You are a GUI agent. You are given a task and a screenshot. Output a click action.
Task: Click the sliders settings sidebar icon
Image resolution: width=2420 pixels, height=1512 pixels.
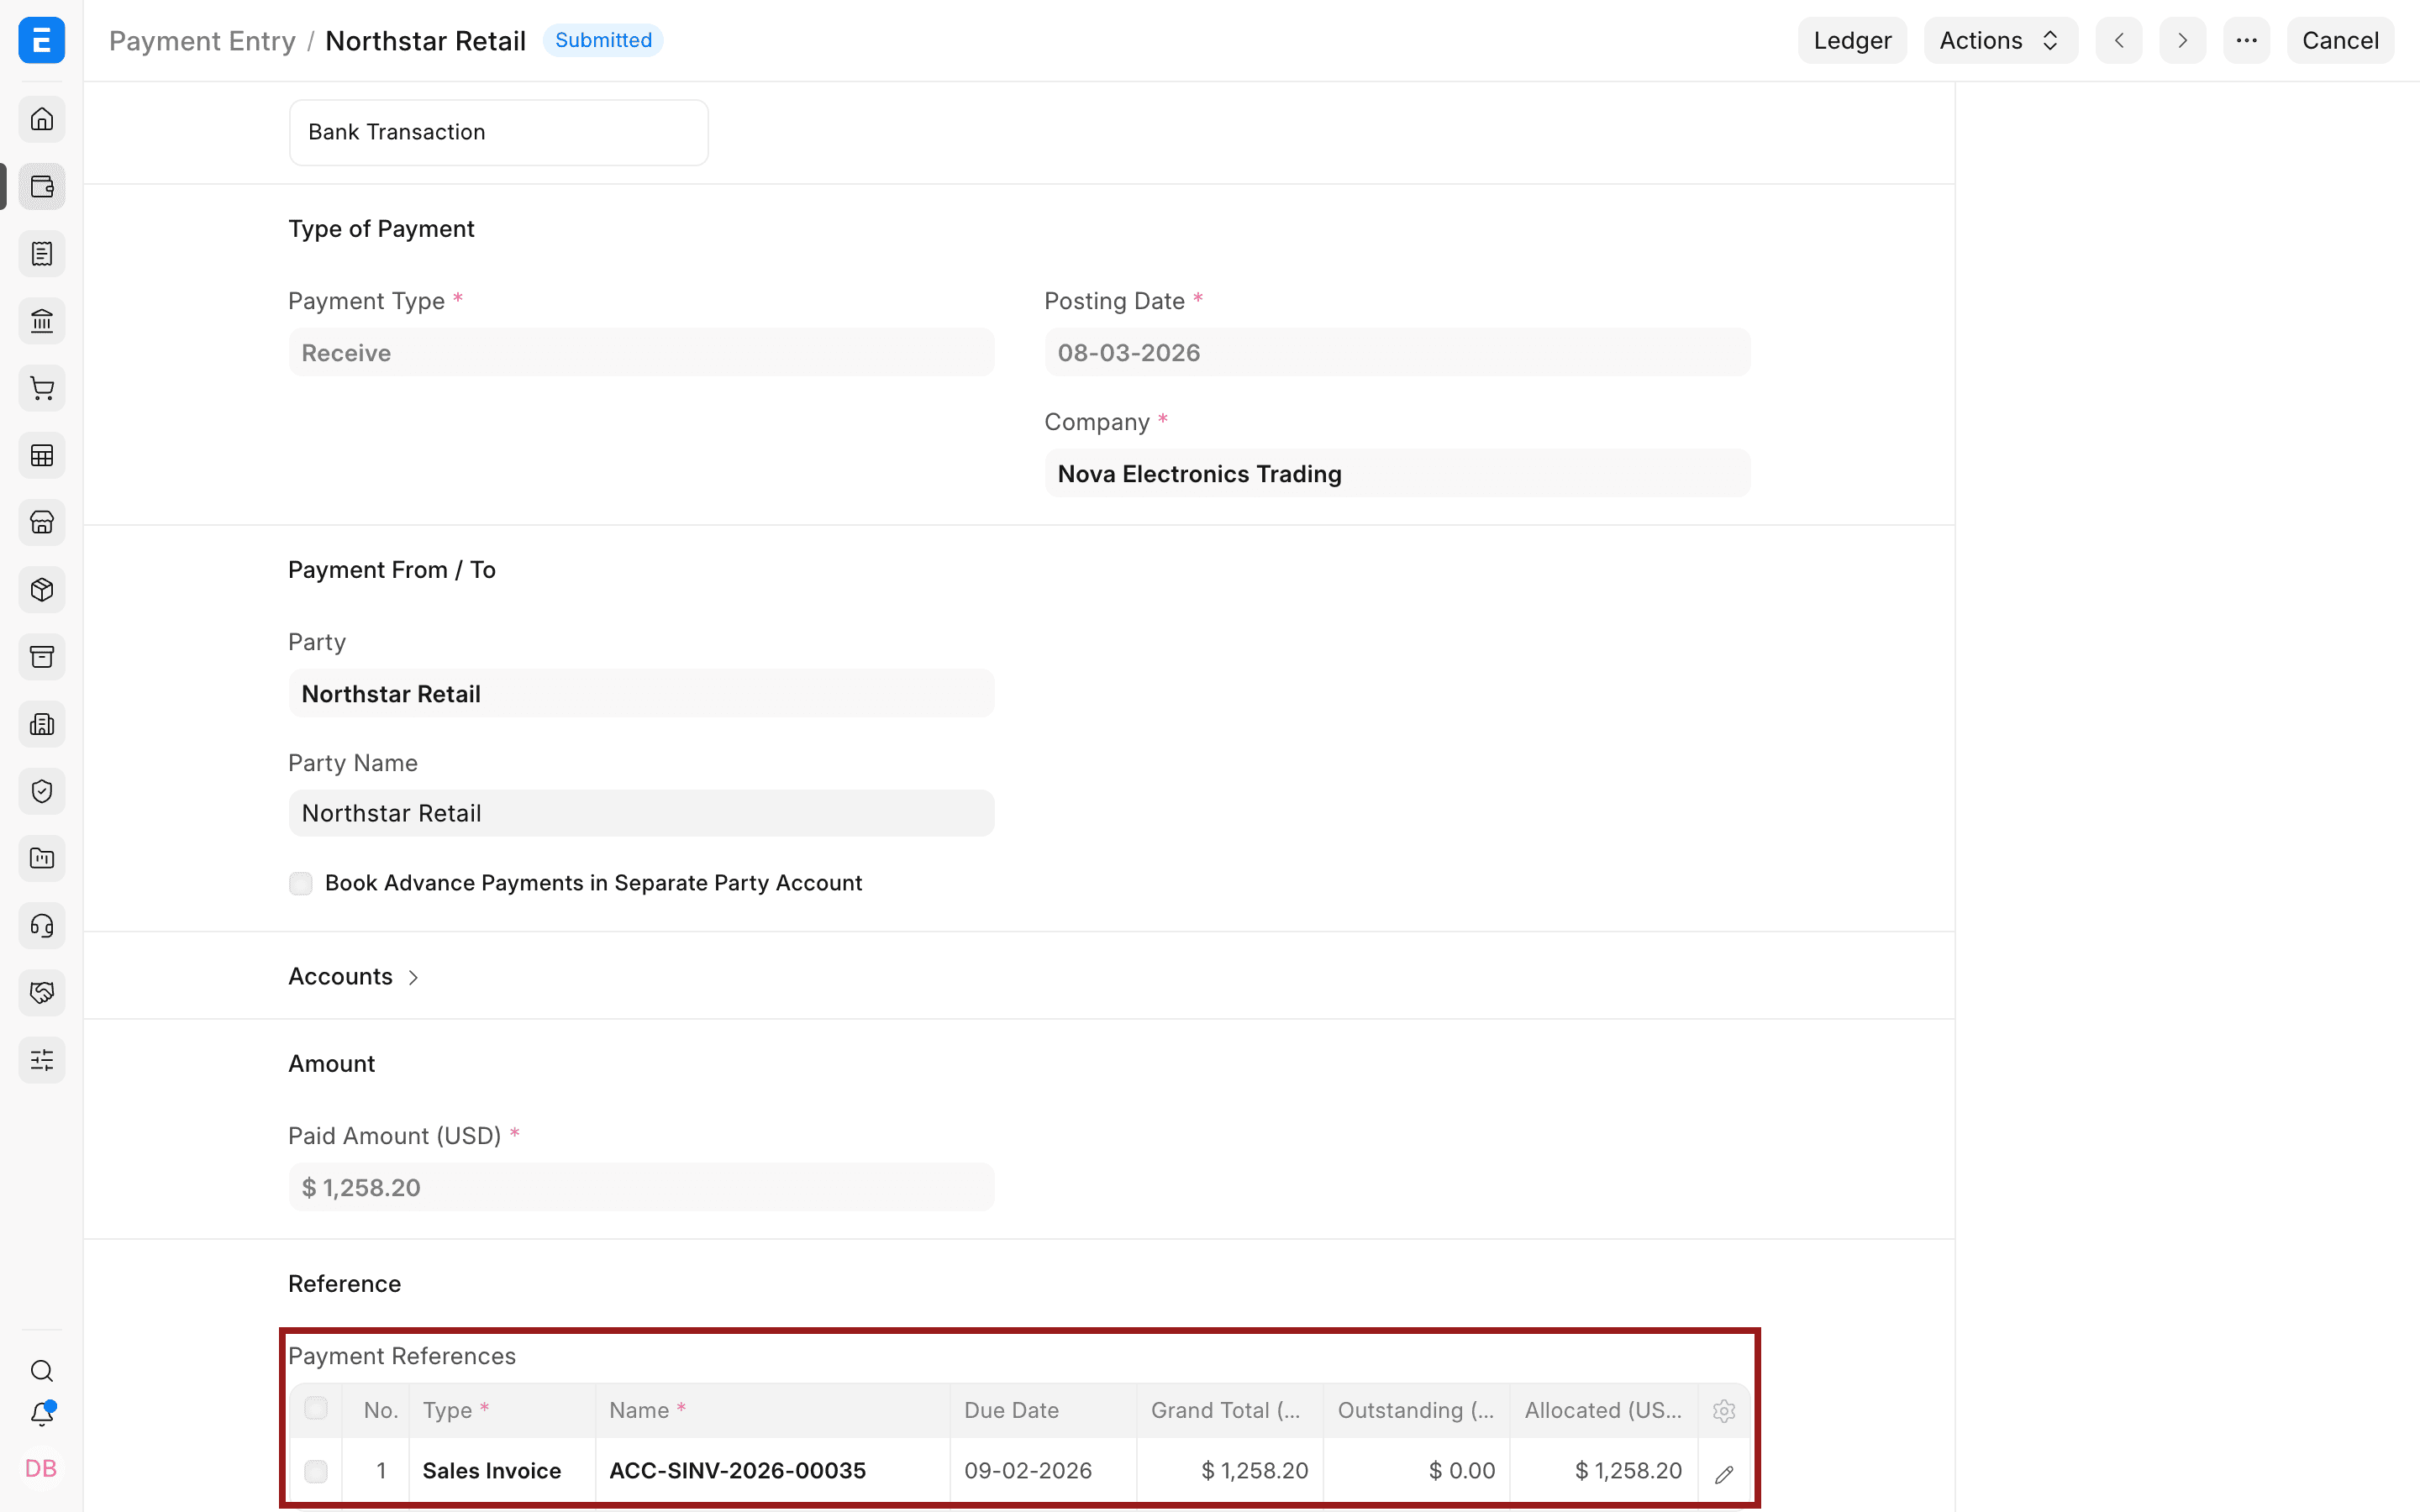[42, 1060]
